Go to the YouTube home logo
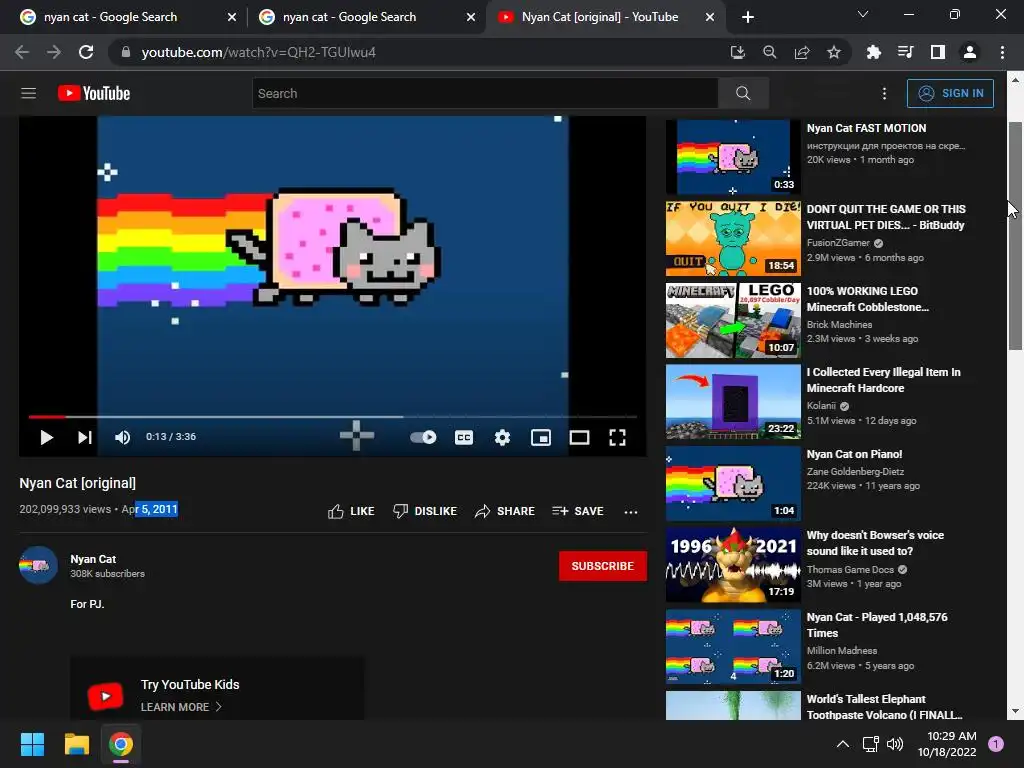 click(x=94, y=93)
